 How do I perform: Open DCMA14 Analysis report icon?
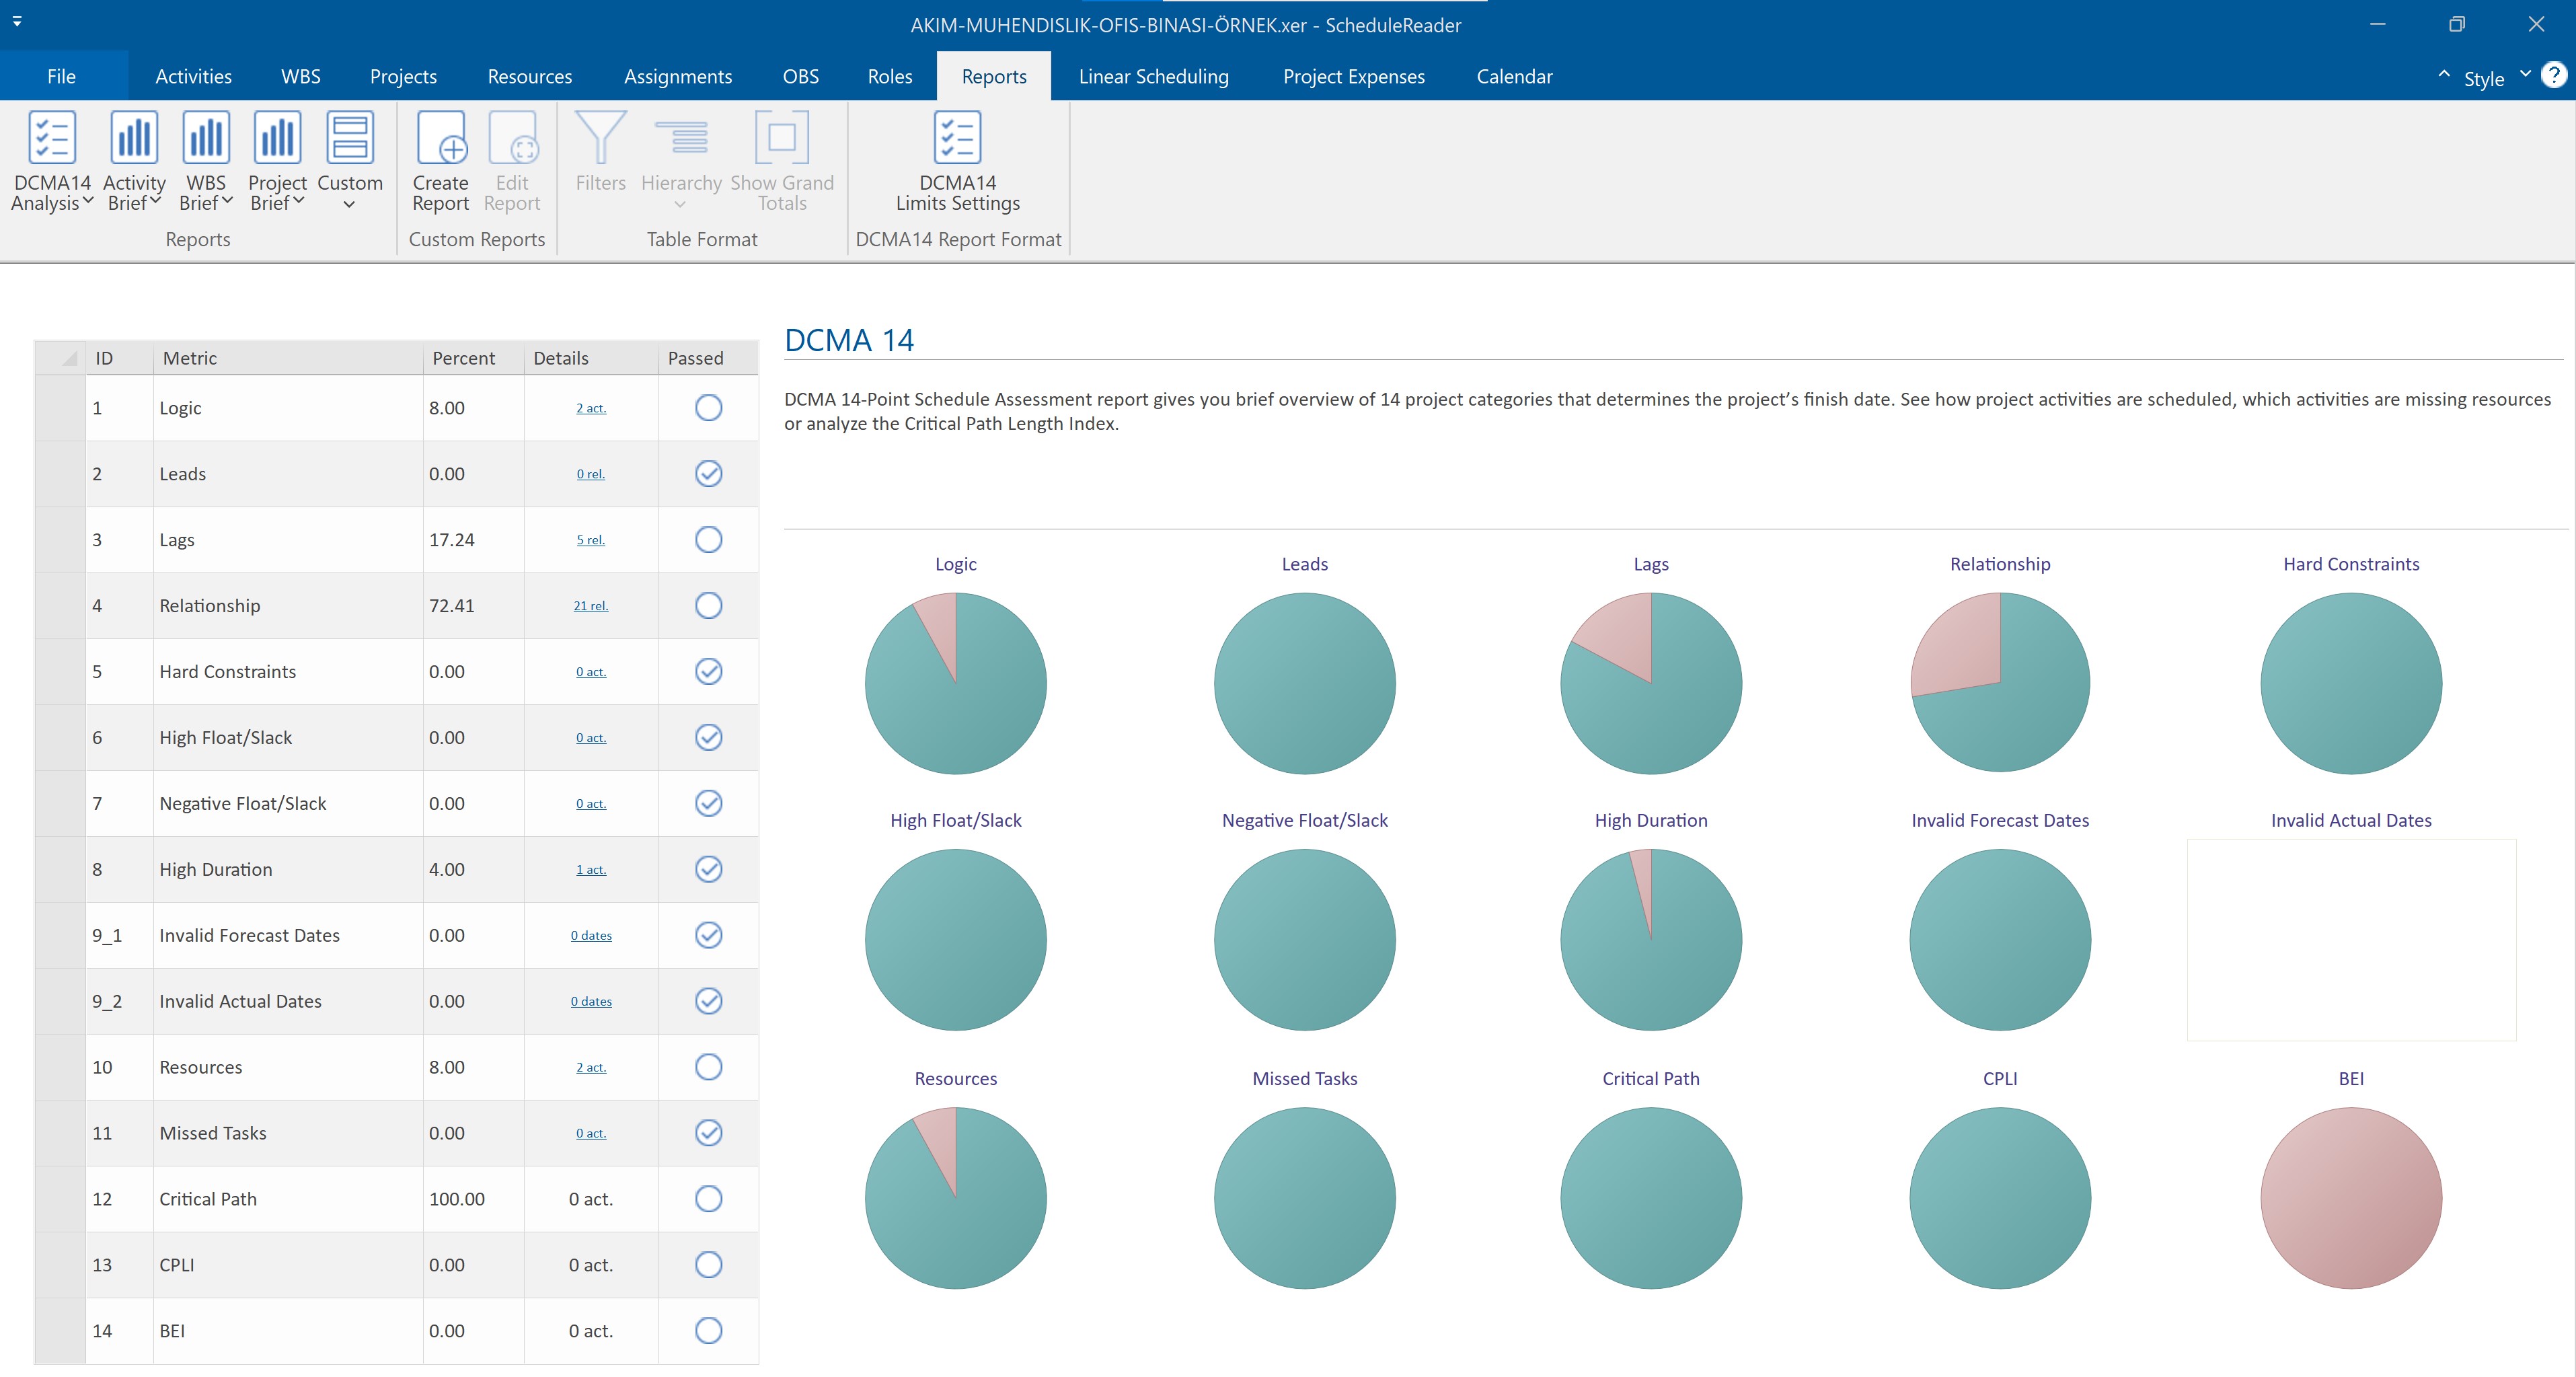click(51, 138)
